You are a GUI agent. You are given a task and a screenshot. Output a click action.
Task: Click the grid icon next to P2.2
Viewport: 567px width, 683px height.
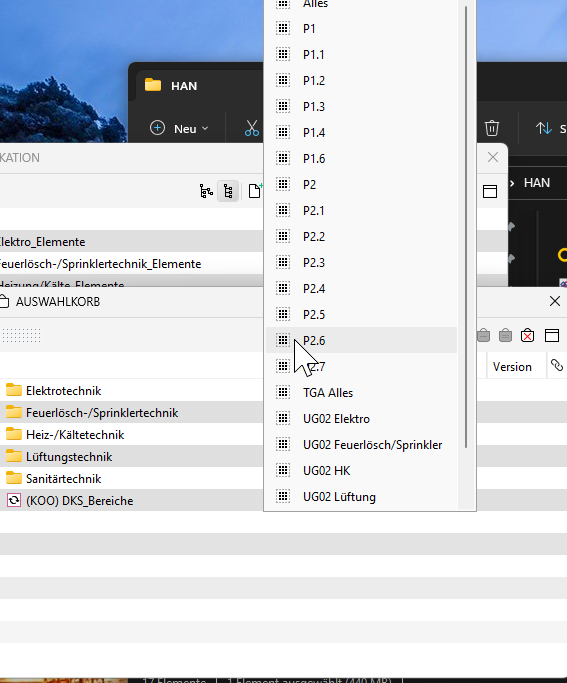[x=283, y=236]
